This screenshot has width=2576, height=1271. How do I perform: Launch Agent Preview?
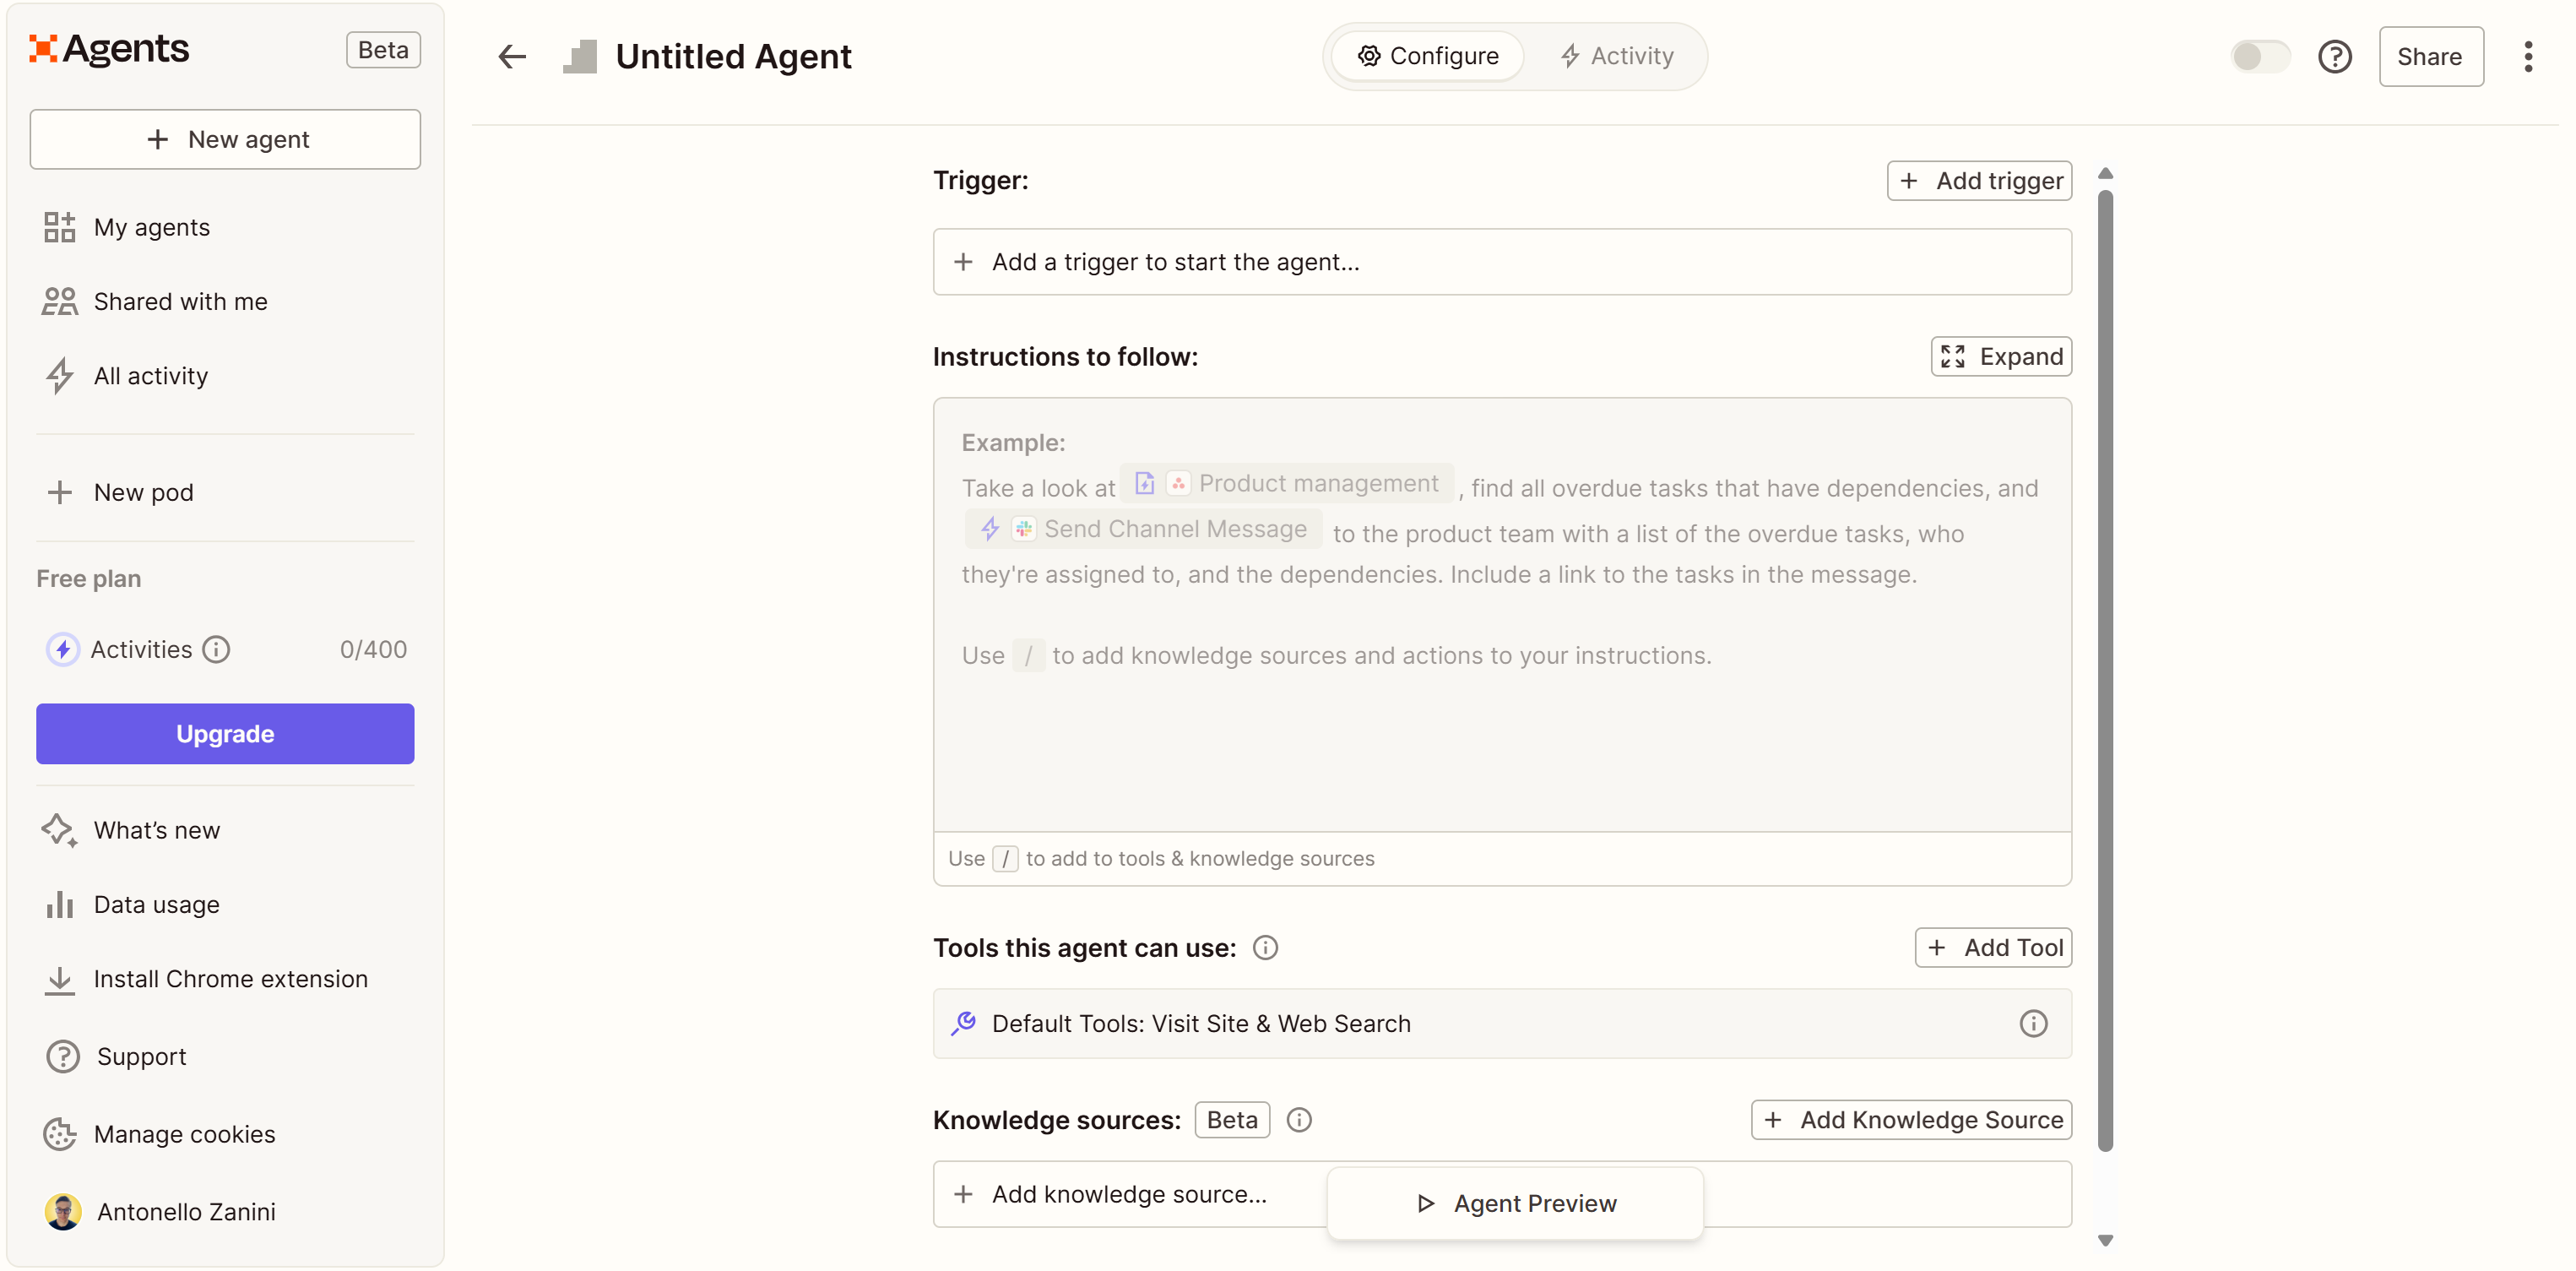(1514, 1203)
